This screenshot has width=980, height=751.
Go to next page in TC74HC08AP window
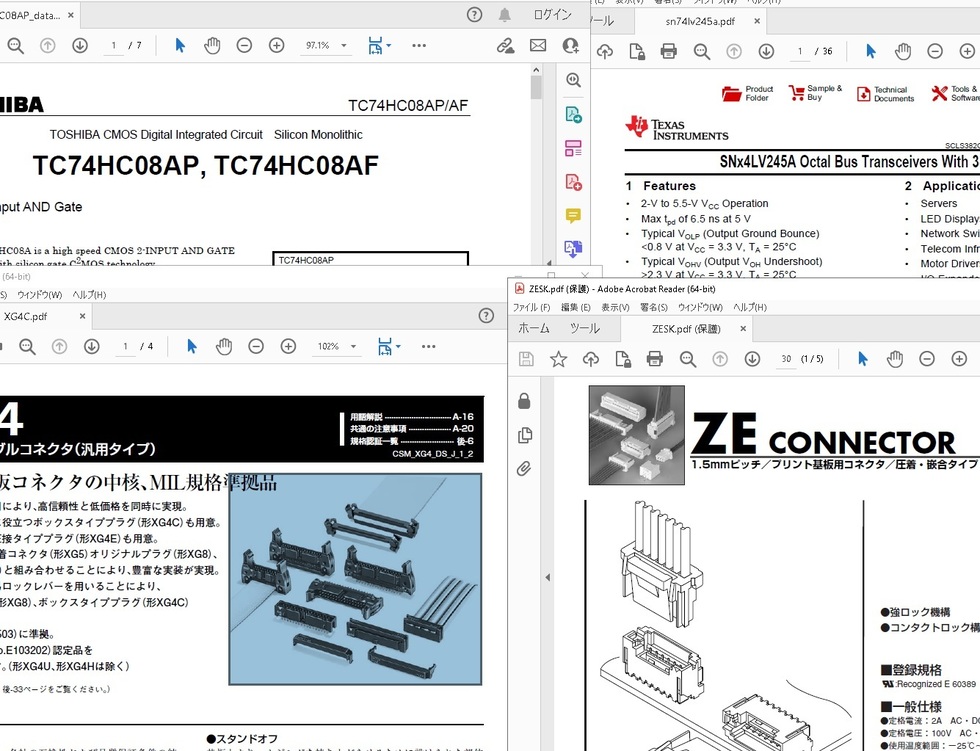pos(80,46)
